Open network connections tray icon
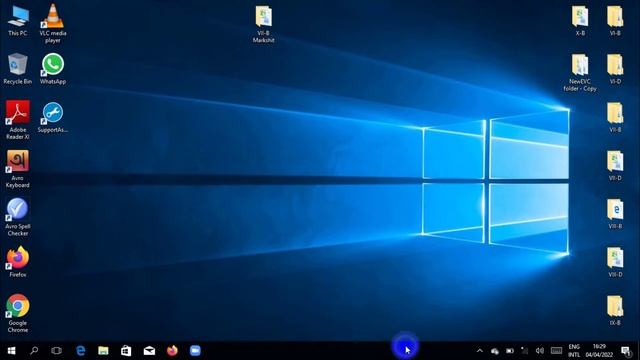640x360 pixels. 524,351
